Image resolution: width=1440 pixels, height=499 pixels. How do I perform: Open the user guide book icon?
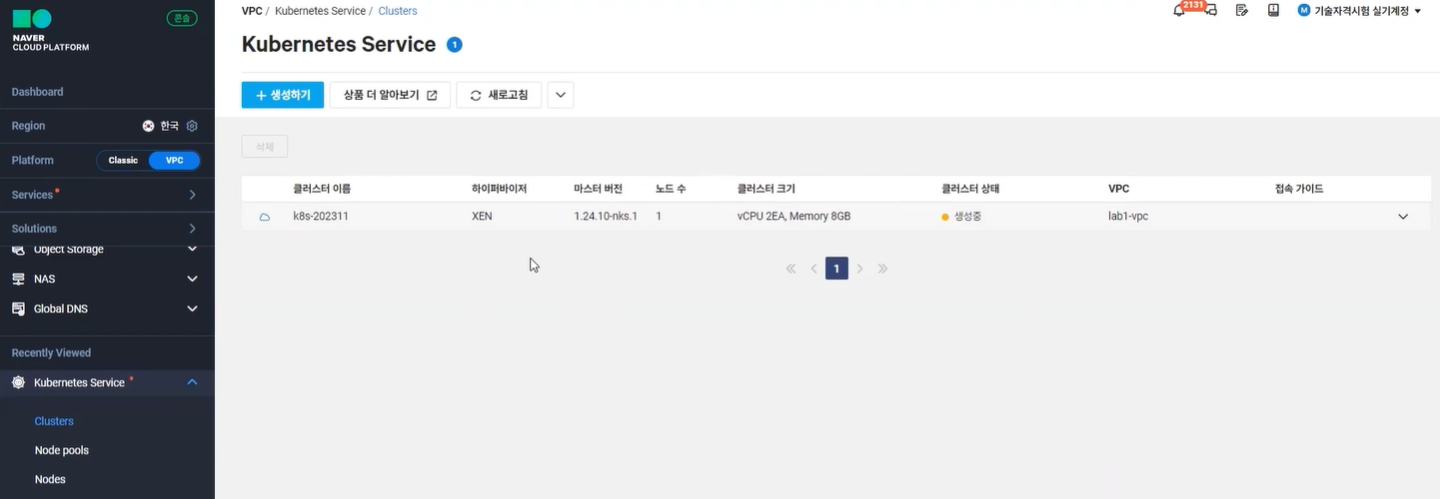(1273, 10)
